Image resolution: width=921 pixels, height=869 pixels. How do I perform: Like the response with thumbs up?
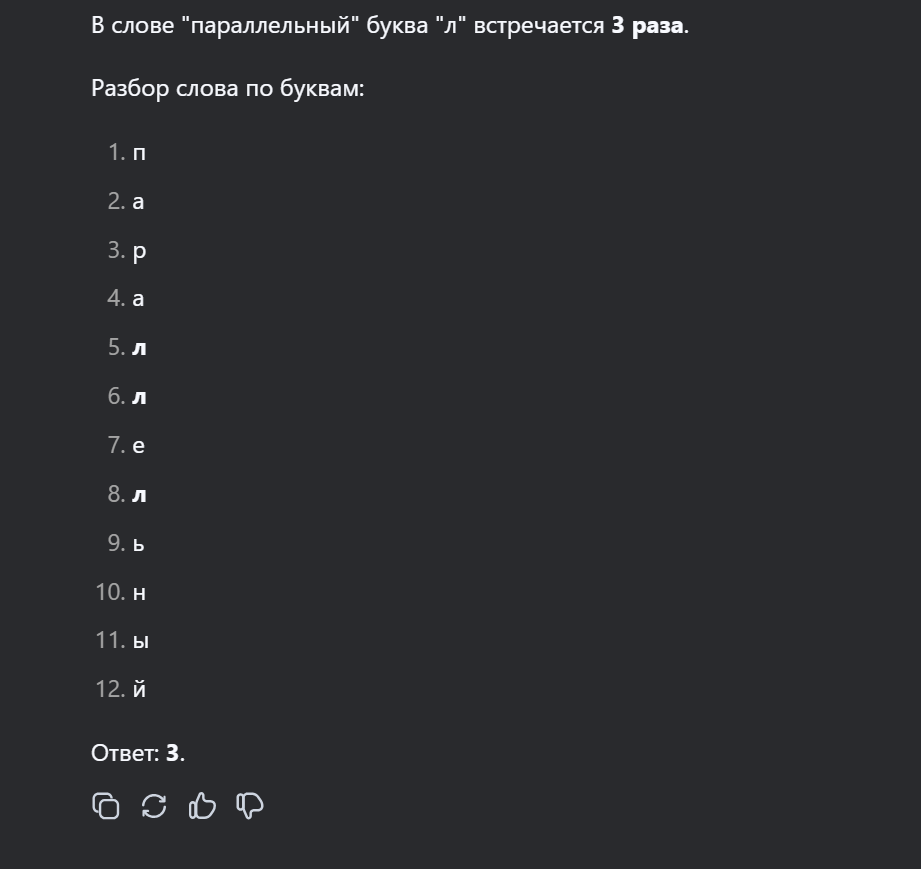click(x=202, y=806)
